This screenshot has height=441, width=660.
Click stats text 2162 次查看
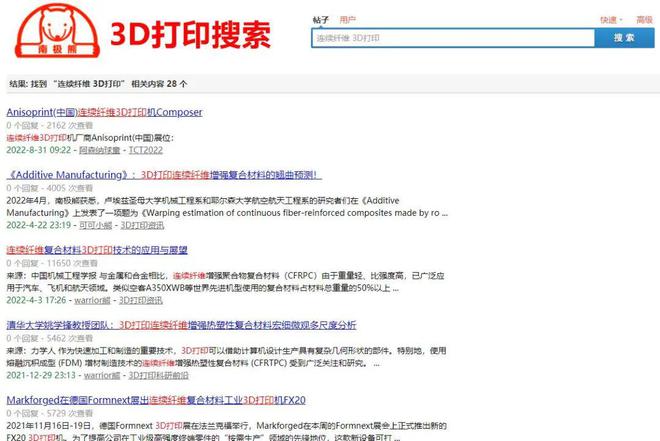point(69,125)
